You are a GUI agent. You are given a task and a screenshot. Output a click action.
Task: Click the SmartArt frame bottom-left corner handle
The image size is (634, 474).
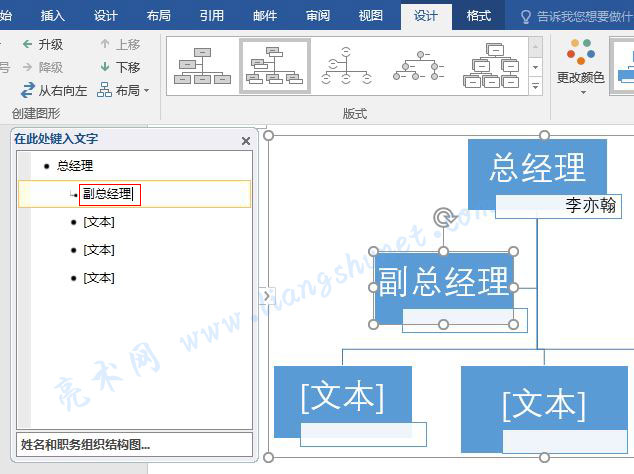[x=268, y=457]
